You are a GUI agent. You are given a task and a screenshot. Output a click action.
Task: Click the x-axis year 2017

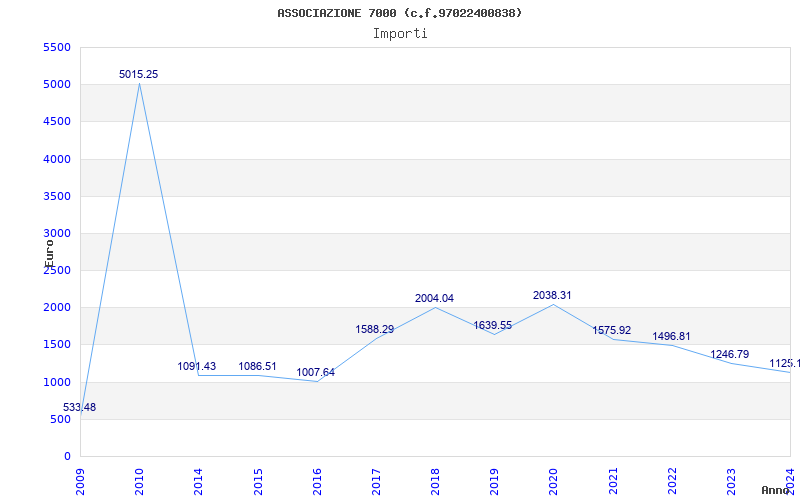point(376,481)
